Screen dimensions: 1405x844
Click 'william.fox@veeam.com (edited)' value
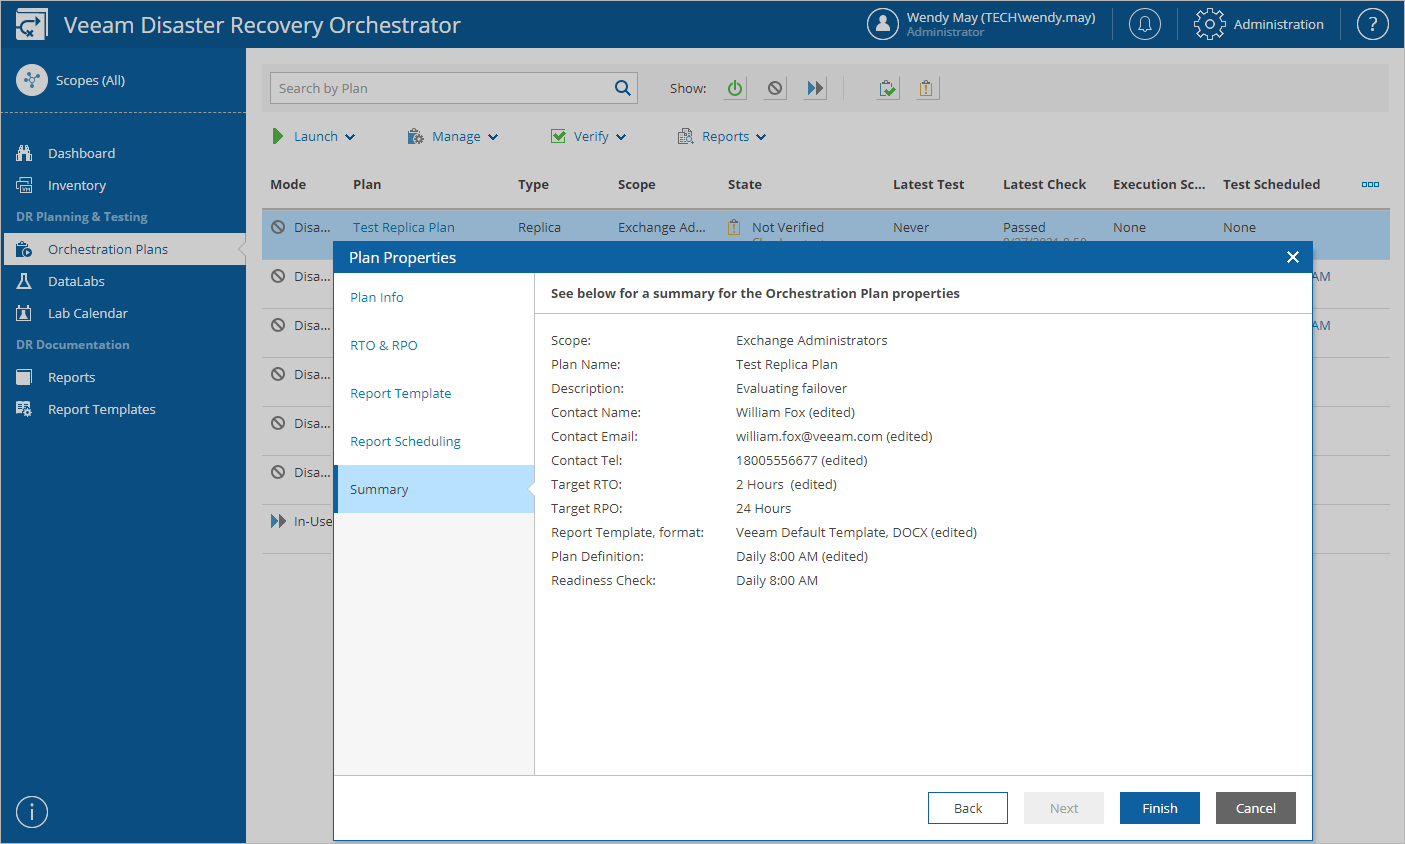coord(834,436)
